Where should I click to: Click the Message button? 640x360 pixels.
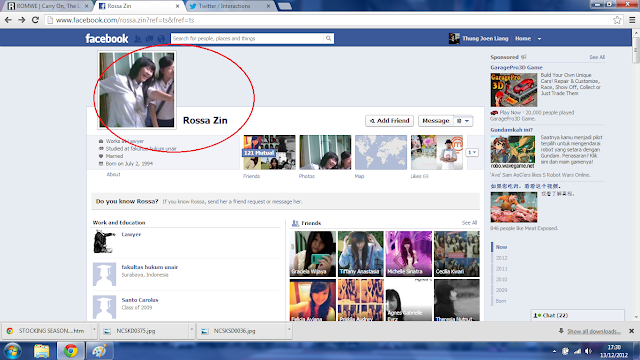pyautogui.click(x=436, y=121)
